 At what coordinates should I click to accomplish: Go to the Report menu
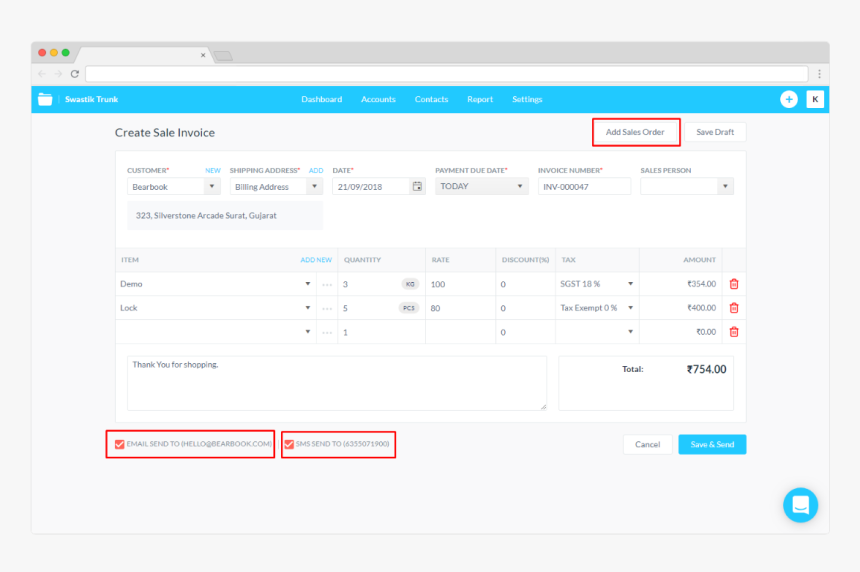pyautogui.click(x=480, y=99)
